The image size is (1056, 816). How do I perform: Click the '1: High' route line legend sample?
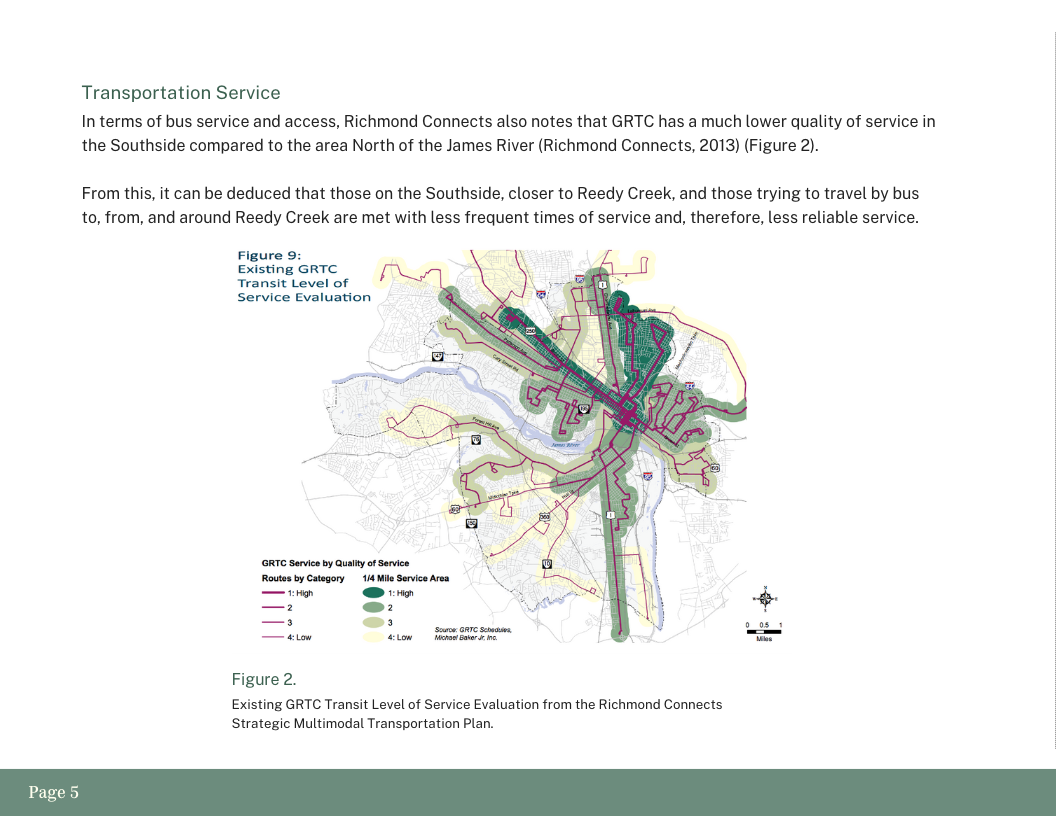(x=273, y=593)
